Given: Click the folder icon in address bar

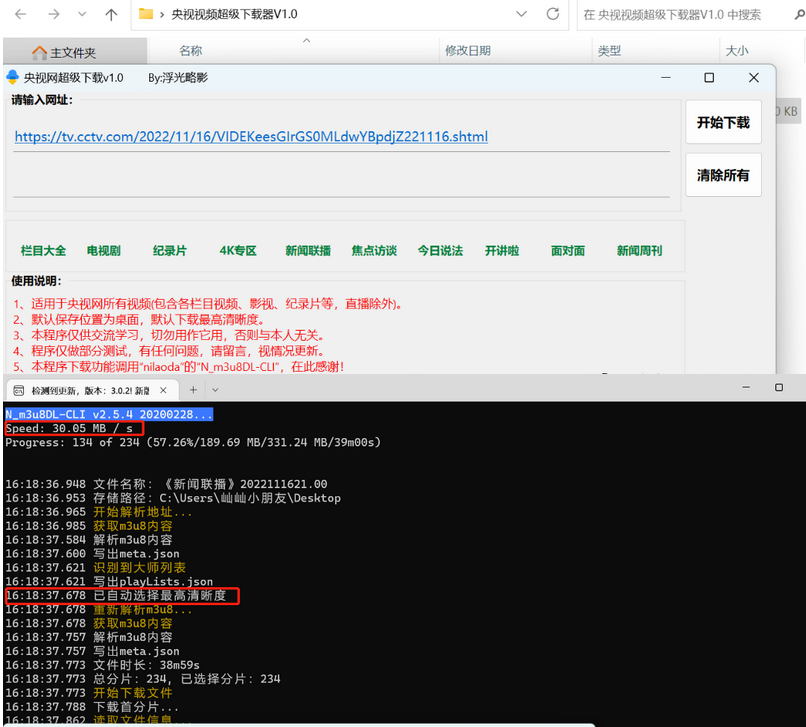Looking at the screenshot, I should pyautogui.click(x=146, y=14).
